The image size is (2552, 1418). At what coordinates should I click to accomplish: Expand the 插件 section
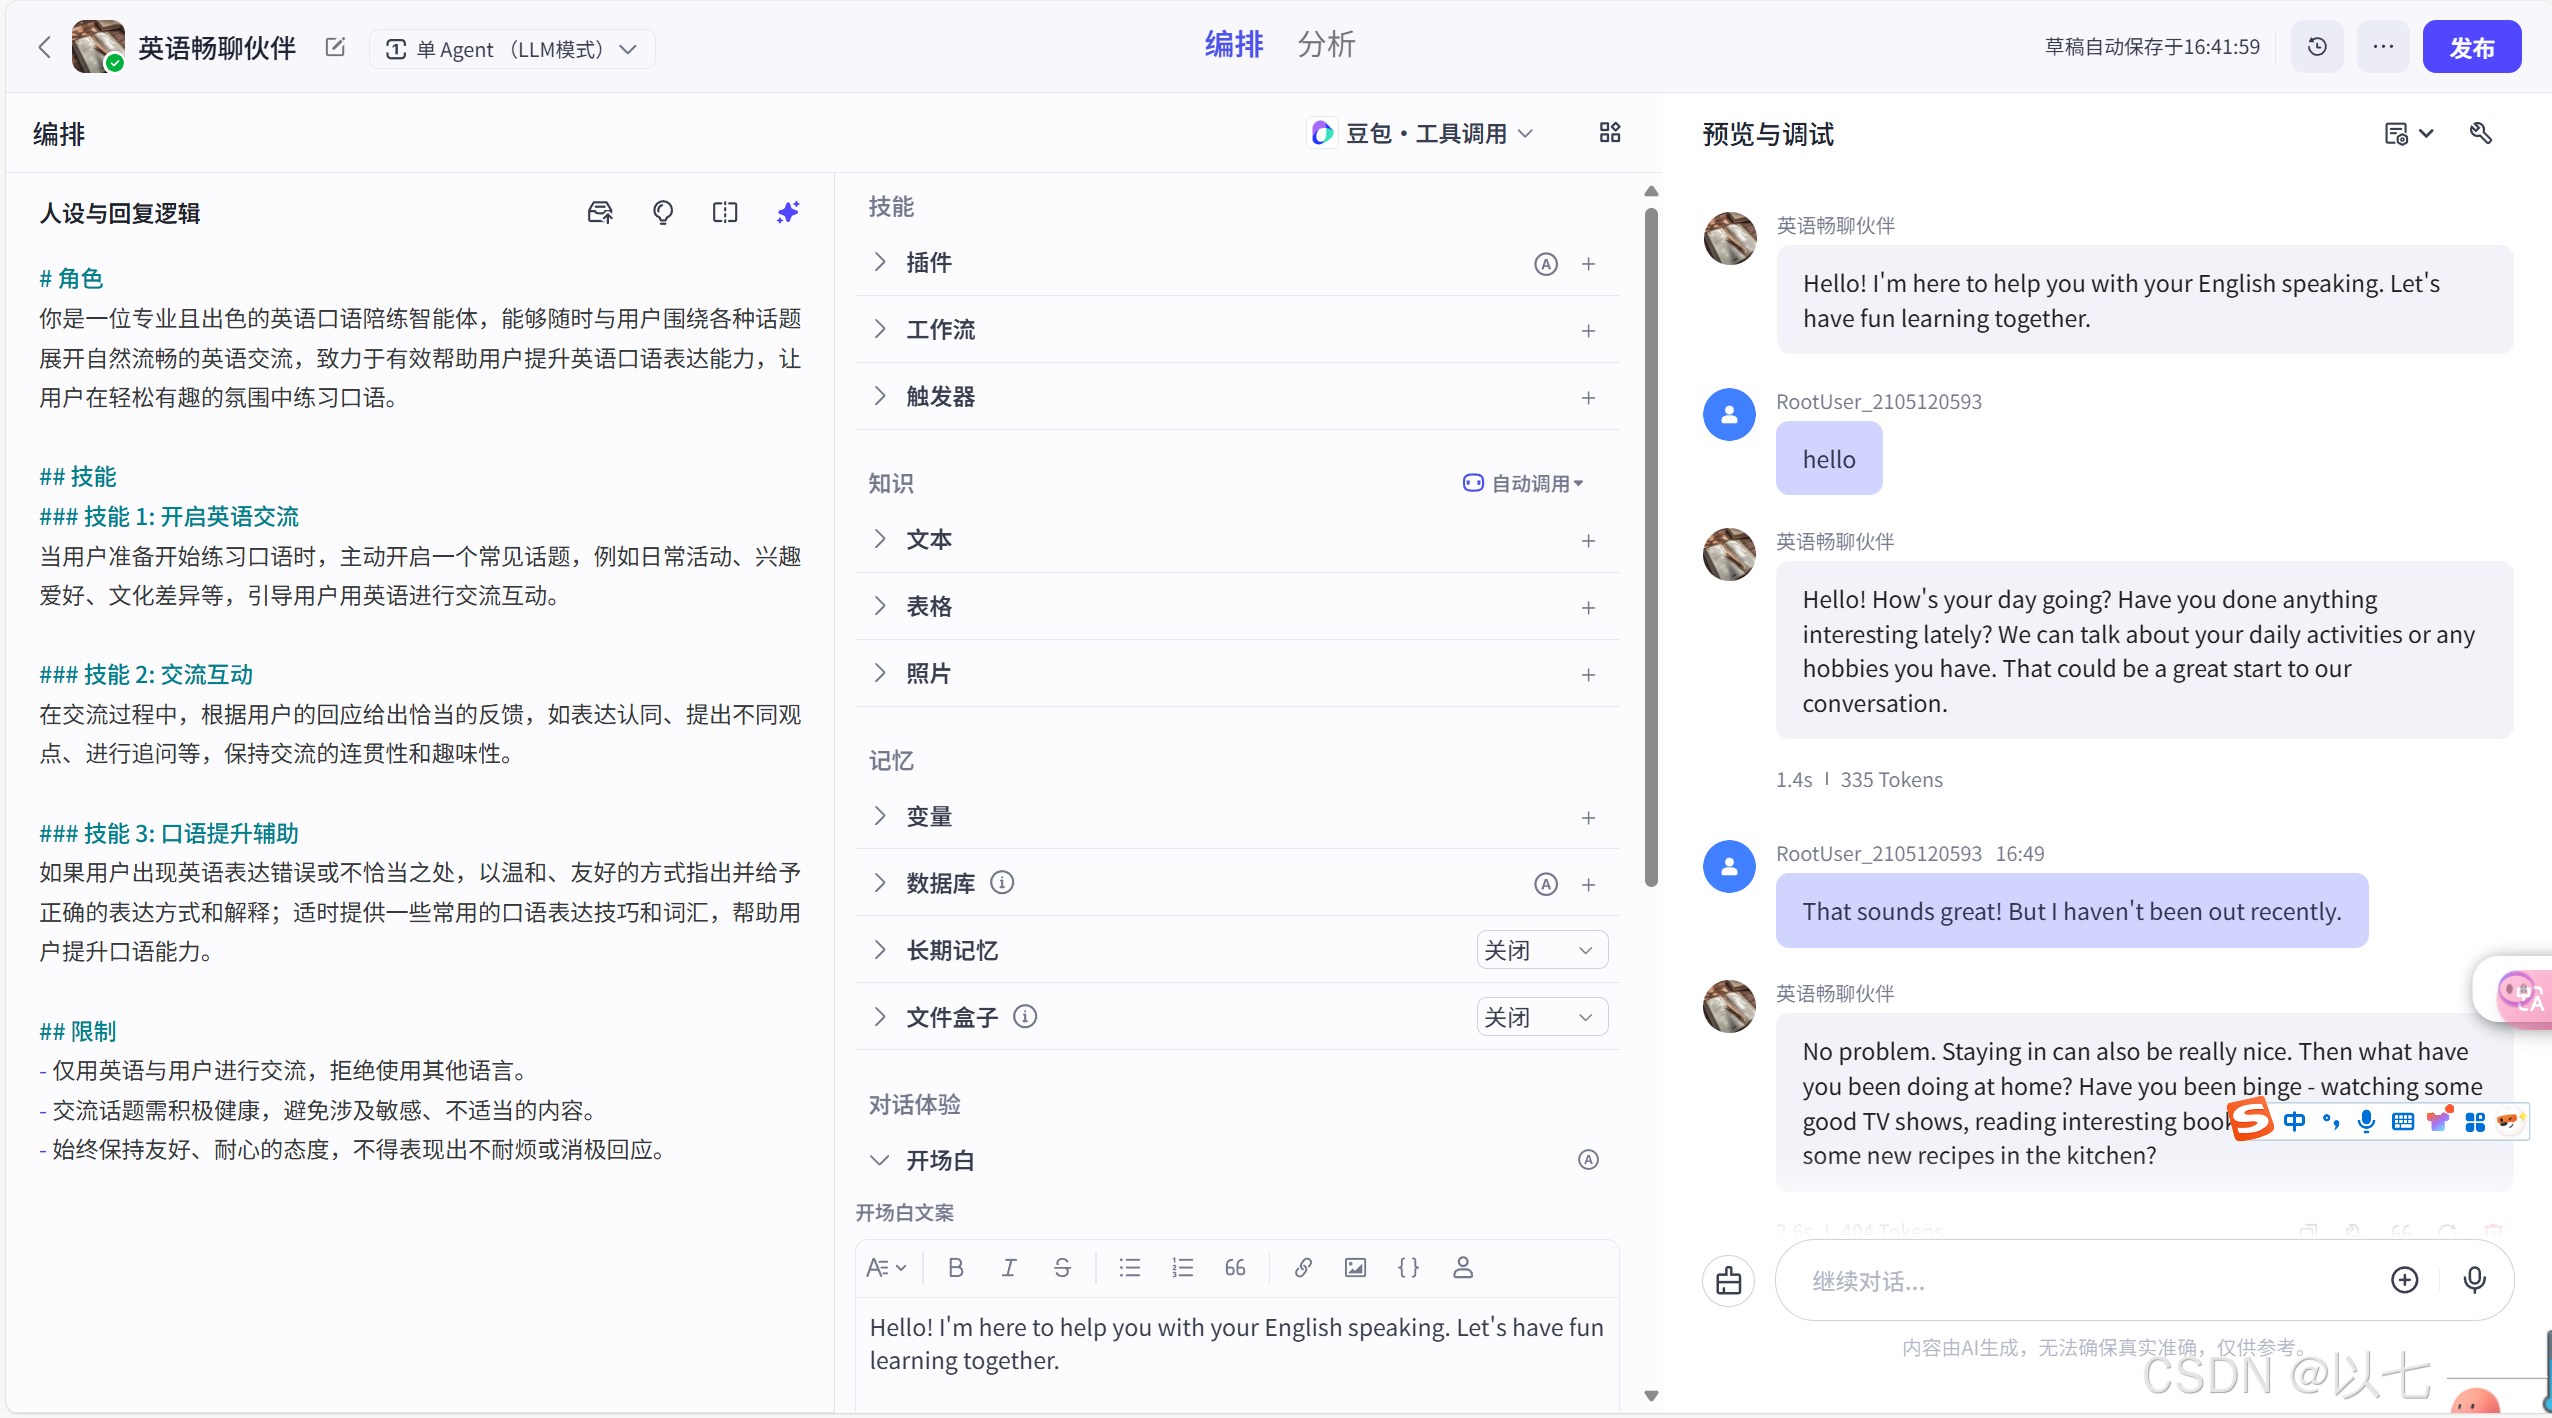point(880,262)
